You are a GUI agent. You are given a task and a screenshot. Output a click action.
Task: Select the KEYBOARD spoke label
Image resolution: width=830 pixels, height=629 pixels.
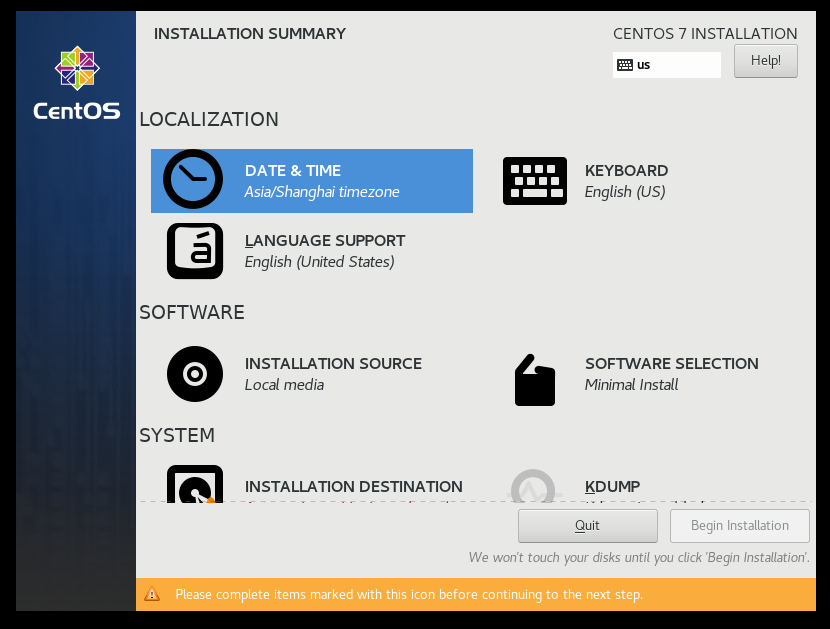[x=626, y=171]
